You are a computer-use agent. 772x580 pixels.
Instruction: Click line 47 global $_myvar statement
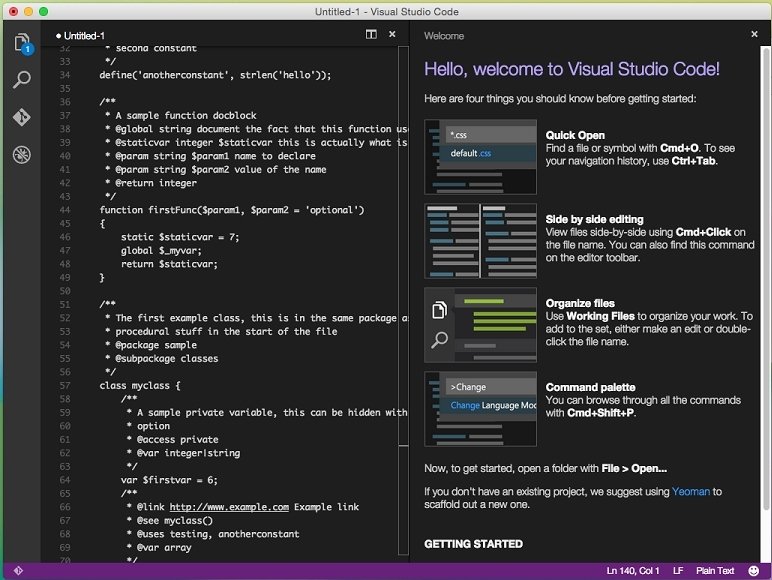(161, 251)
